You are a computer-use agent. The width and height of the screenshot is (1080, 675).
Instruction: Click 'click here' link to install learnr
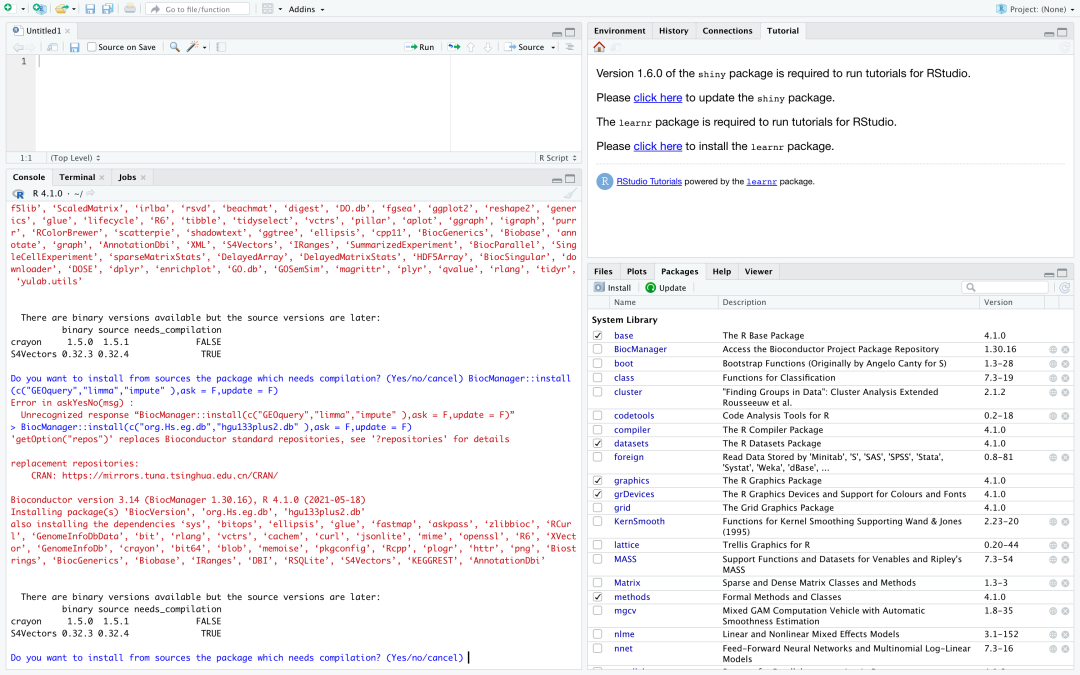(x=658, y=146)
